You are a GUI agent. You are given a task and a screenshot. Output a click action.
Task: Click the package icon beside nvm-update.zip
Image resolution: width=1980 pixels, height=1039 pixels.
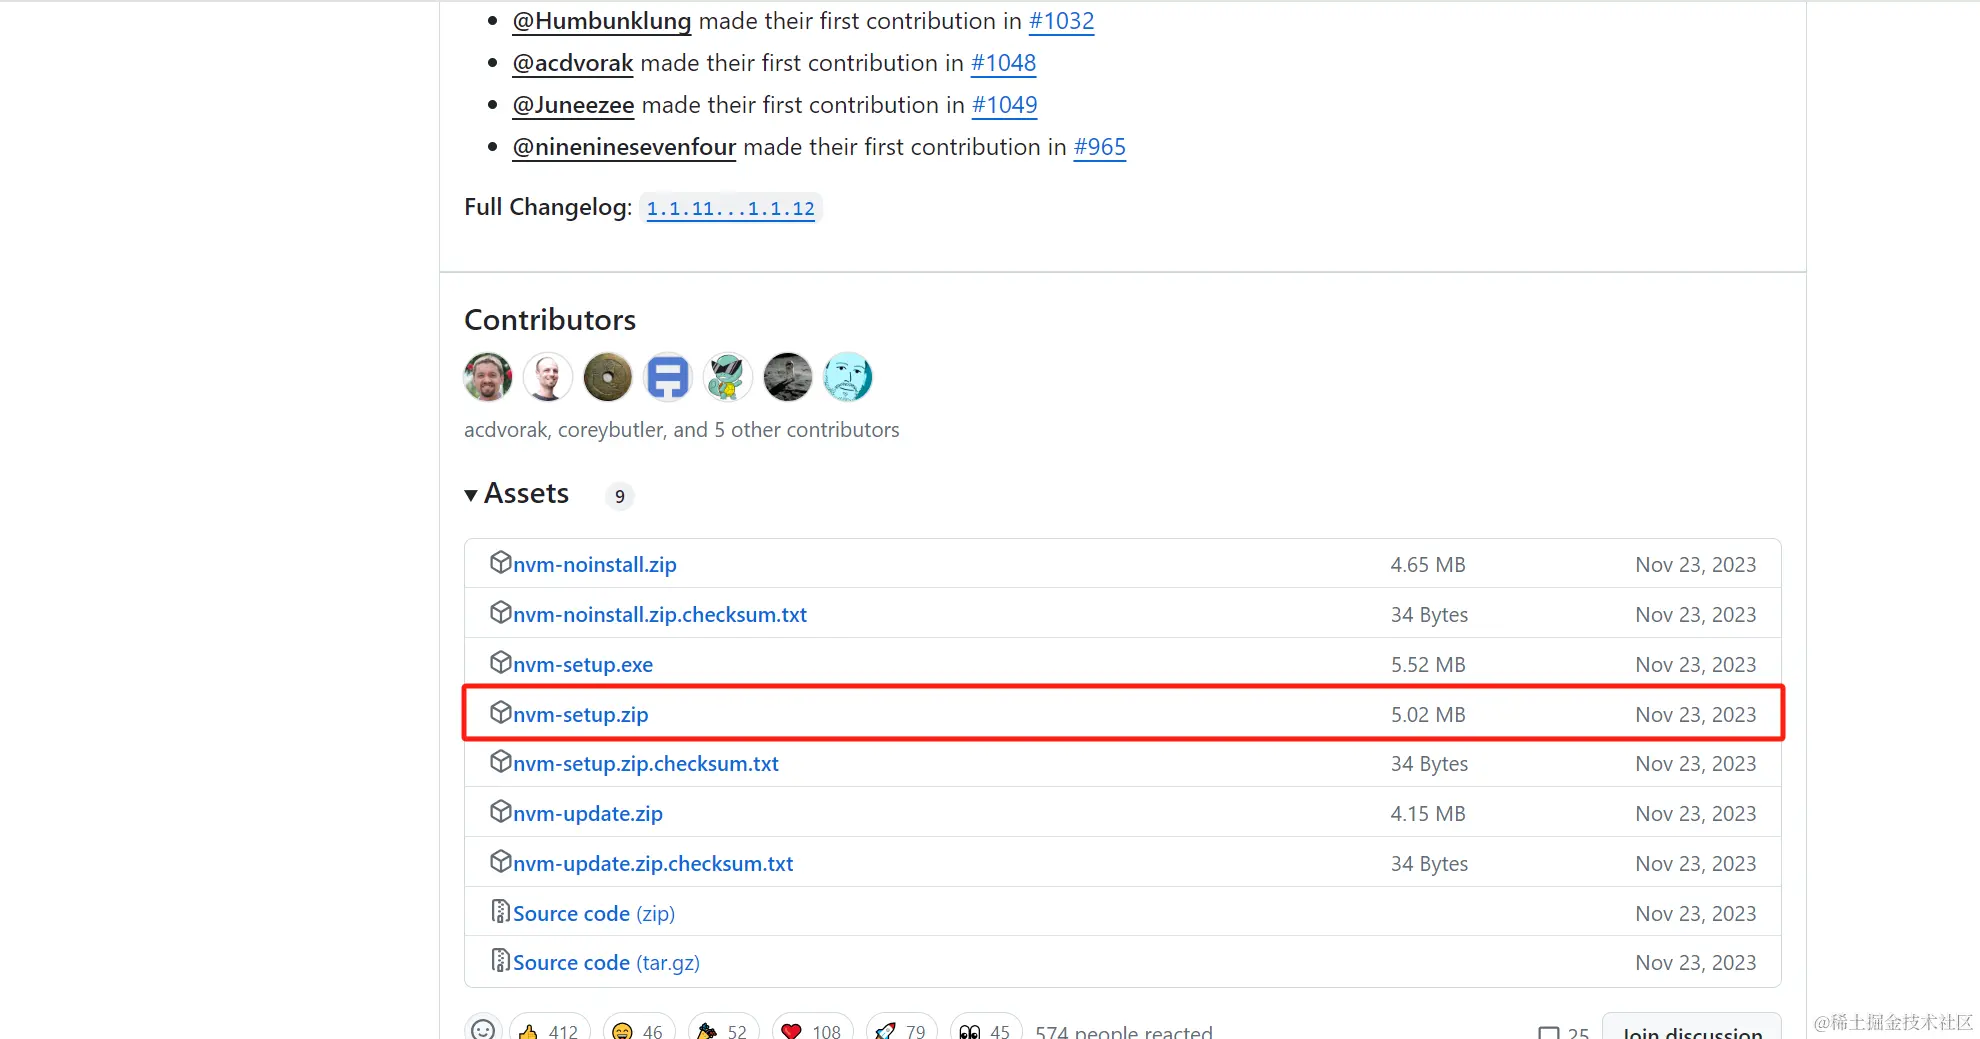(500, 811)
